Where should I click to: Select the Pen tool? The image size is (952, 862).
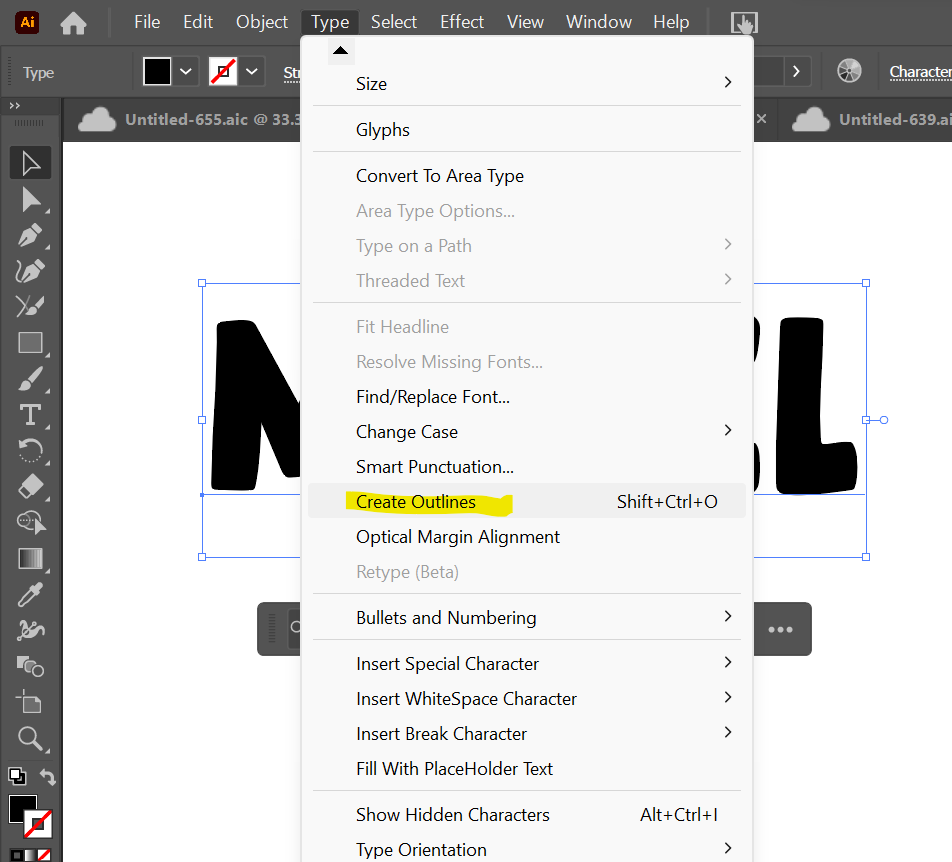click(x=31, y=236)
